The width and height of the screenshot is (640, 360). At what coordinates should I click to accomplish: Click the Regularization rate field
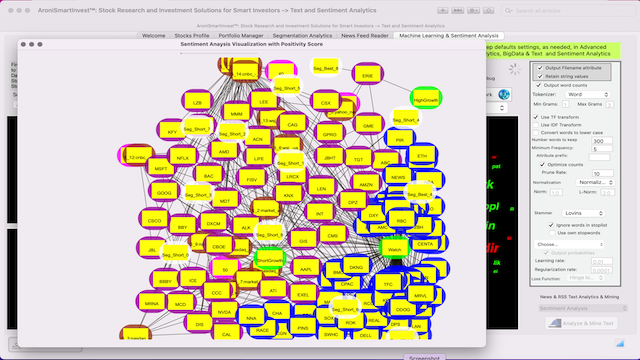click(x=602, y=270)
